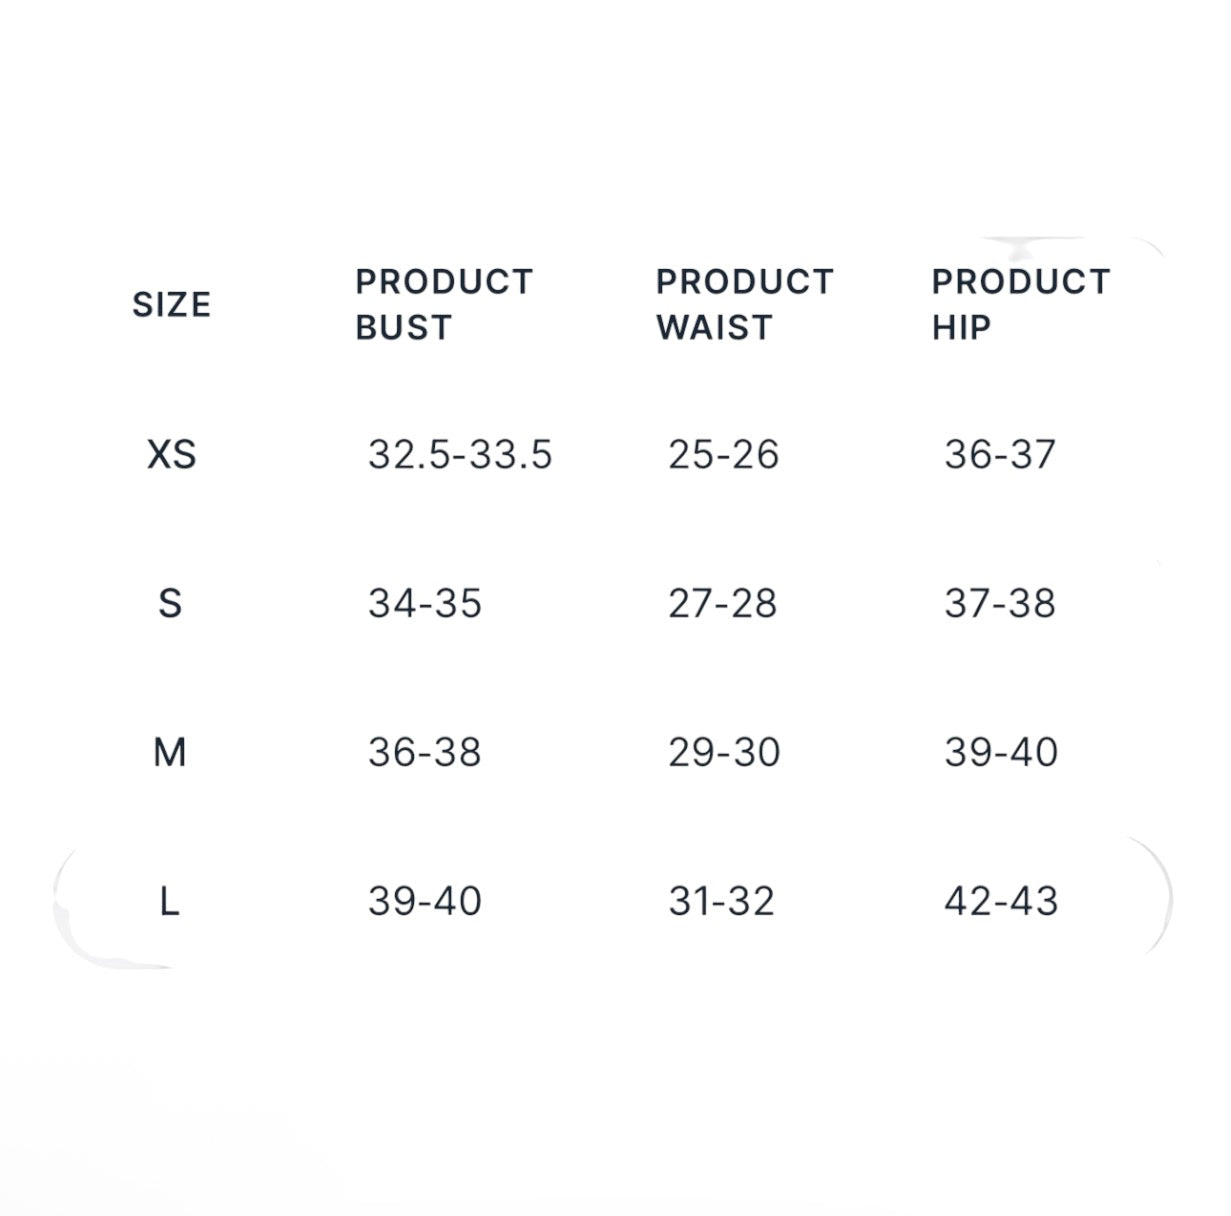Select the S bust value 34-35
Image resolution: width=1231 pixels, height=1216 pixels.
(x=425, y=604)
